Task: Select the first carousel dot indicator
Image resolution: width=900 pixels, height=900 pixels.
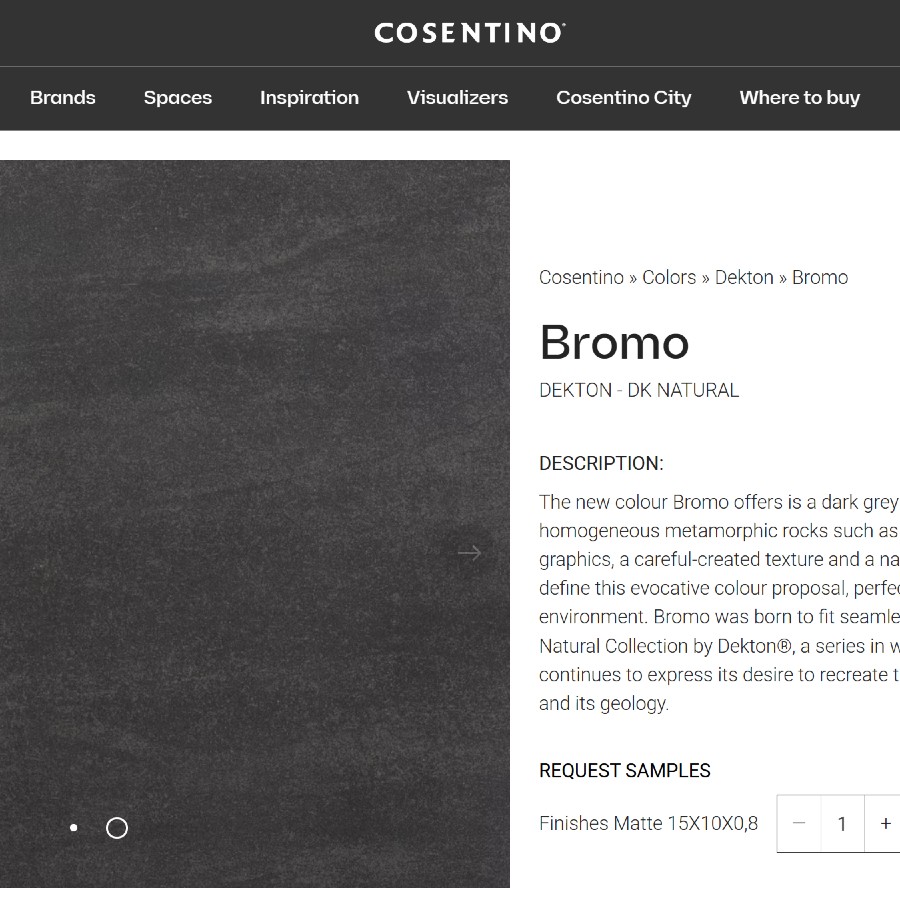Action: (x=73, y=828)
